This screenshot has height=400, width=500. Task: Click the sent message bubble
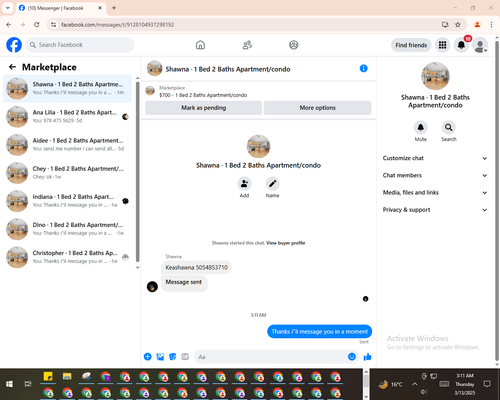pos(319,331)
